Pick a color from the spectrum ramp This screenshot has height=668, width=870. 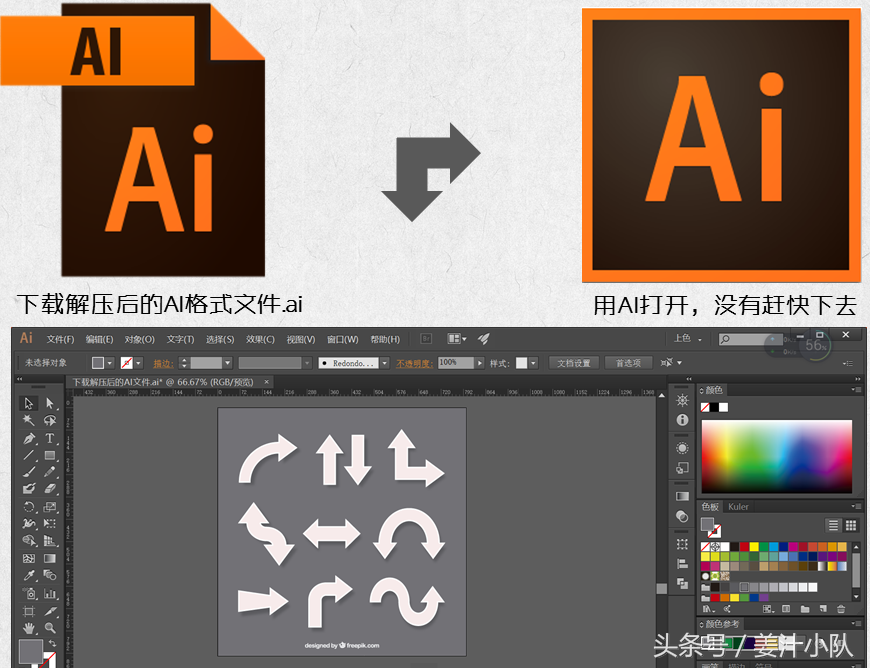tap(776, 456)
